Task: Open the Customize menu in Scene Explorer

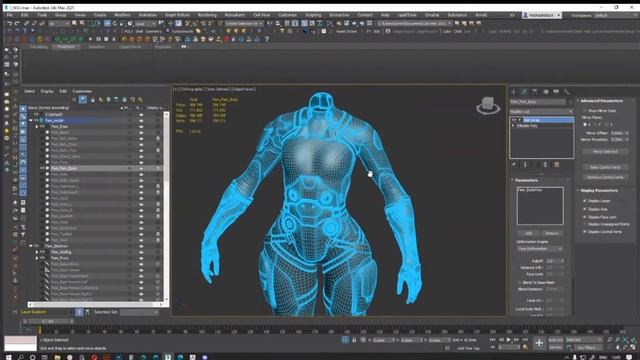Action: (x=82, y=91)
